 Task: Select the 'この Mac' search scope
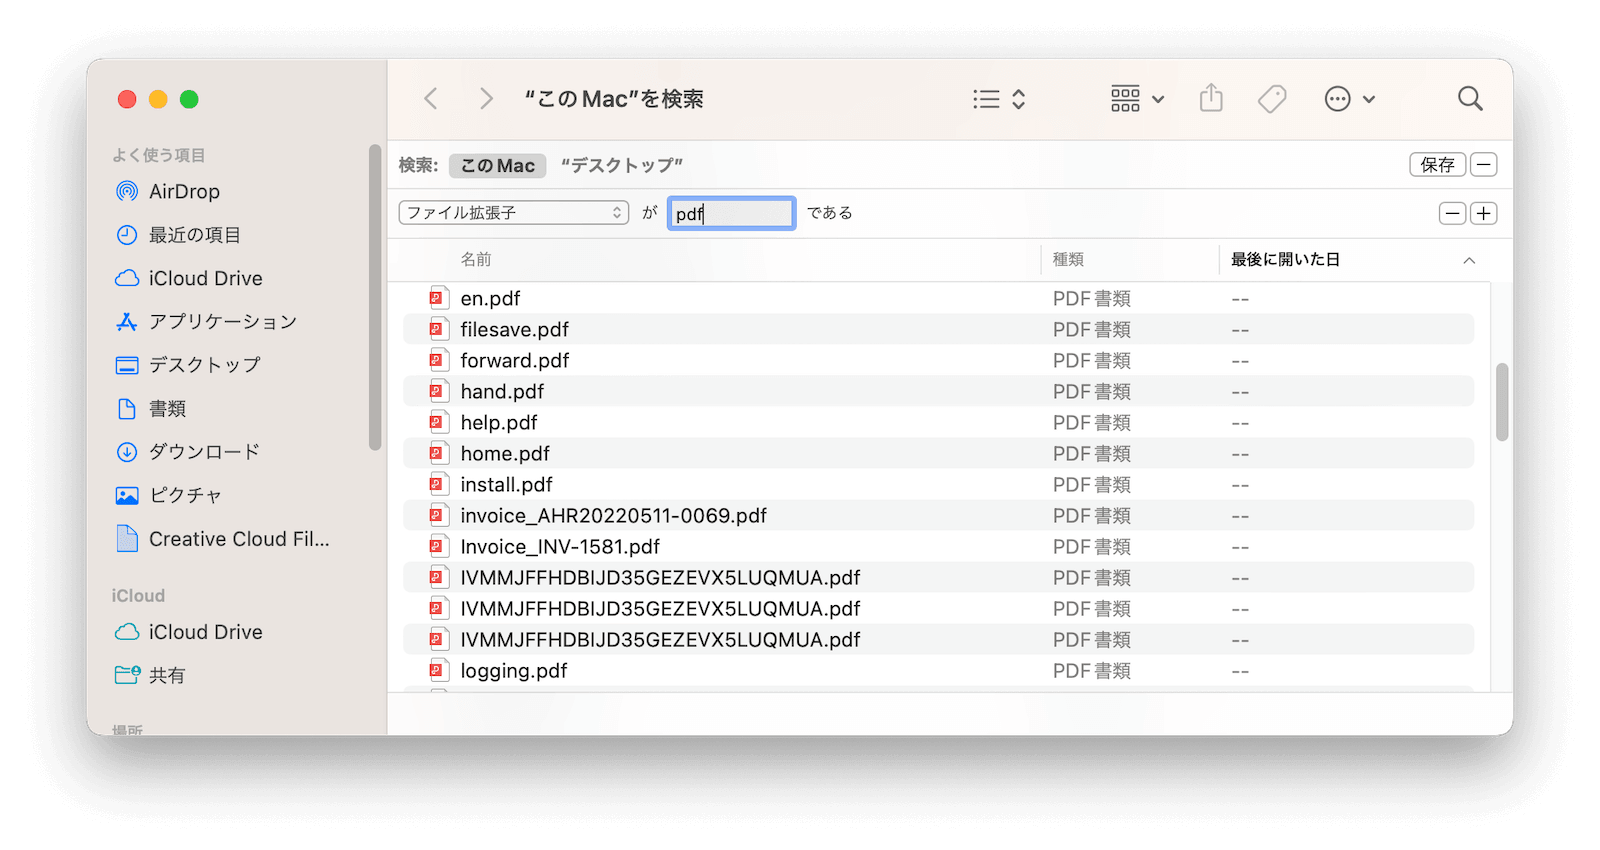coord(497,166)
